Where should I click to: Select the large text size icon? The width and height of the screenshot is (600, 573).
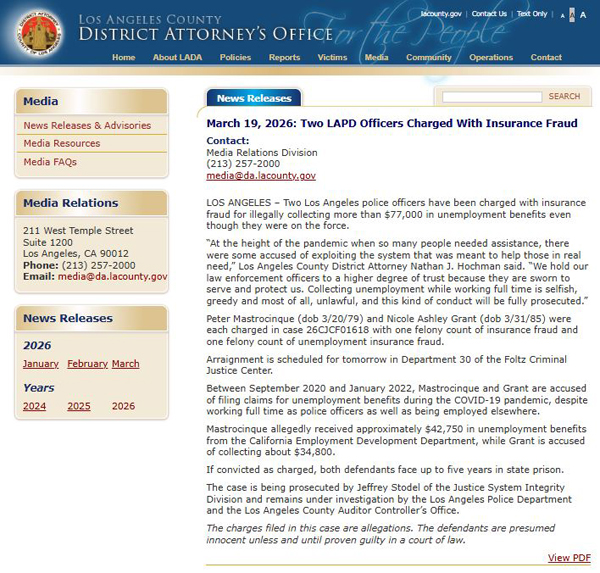tap(582, 14)
